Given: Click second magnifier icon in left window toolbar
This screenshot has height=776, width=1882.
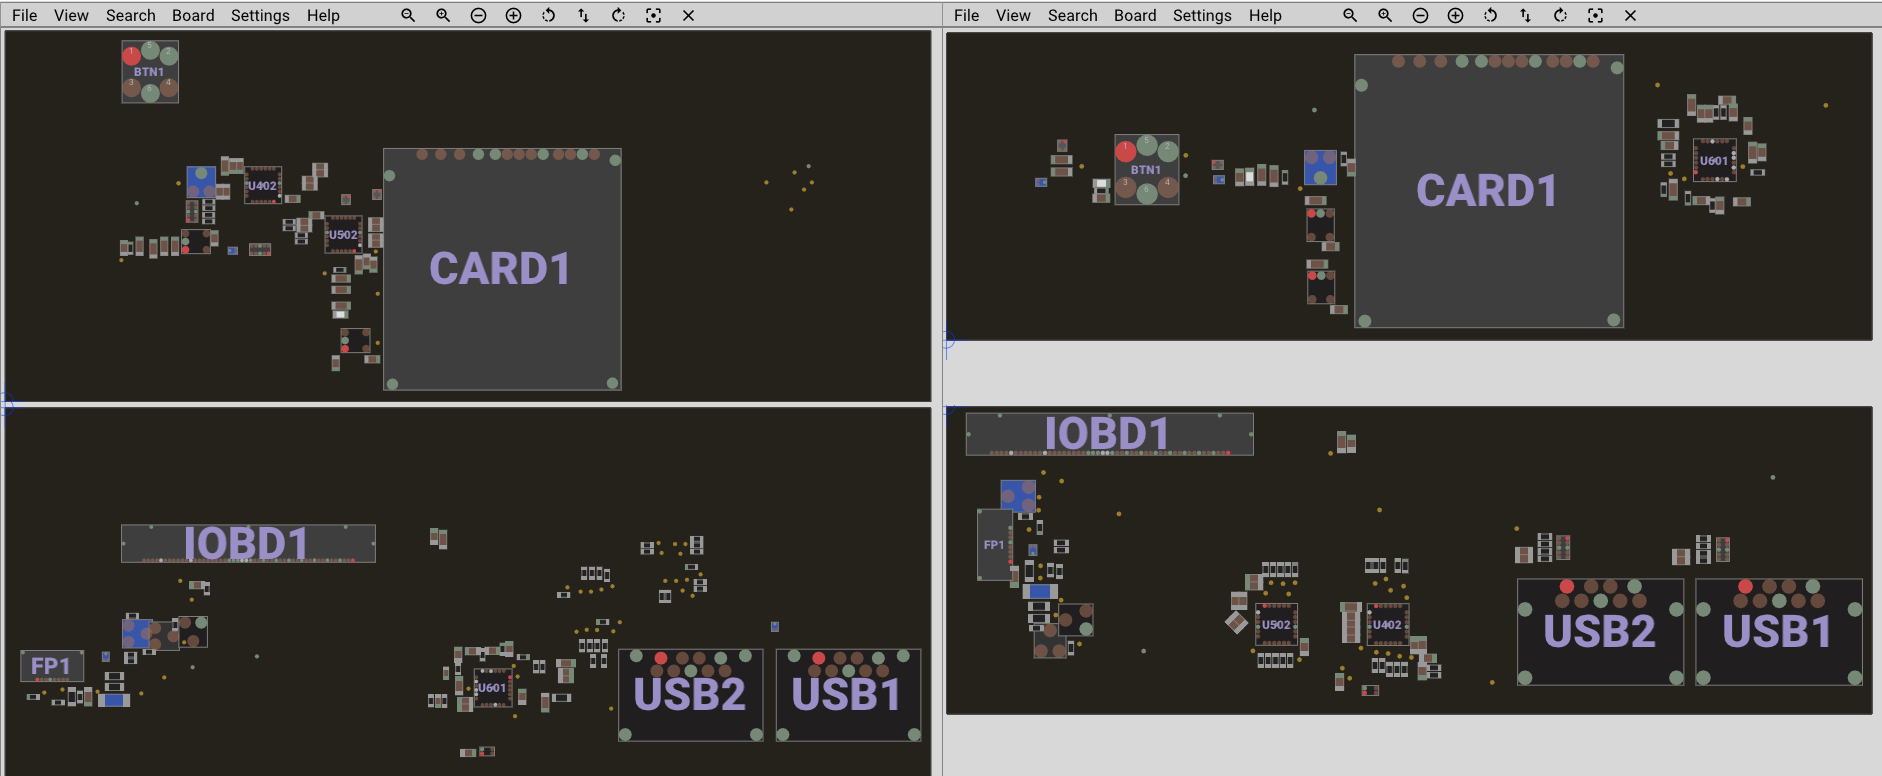Looking at the screenshot, I should pyautogui.click(x=443, y=16).
